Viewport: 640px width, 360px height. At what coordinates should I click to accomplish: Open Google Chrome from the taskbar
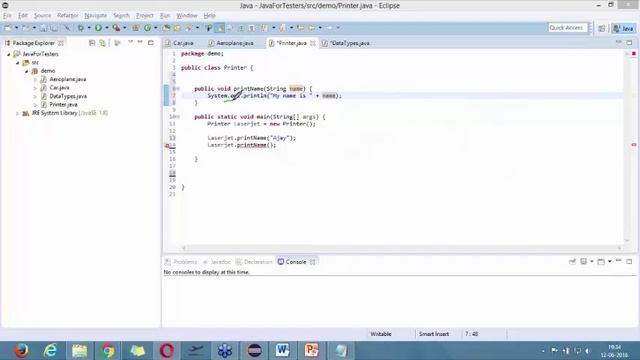coord(108,351)
